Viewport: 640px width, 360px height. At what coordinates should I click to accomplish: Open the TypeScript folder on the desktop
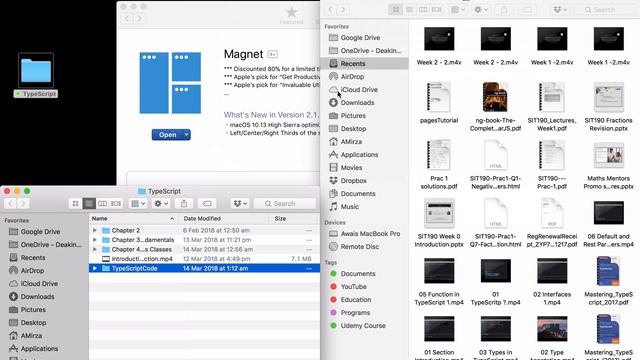point(36,70)
